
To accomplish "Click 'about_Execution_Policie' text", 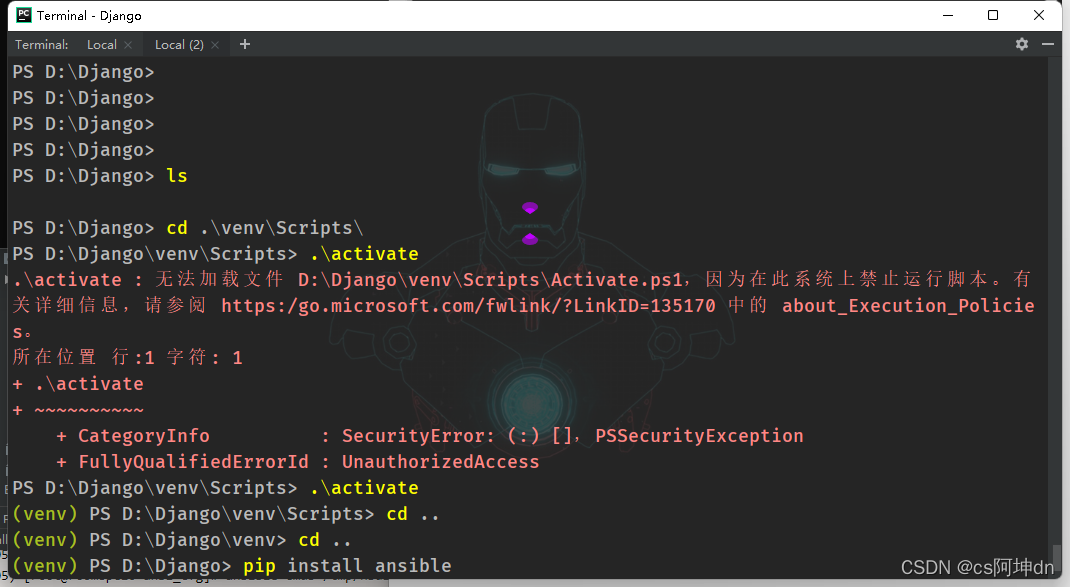I will coord(908,305).
